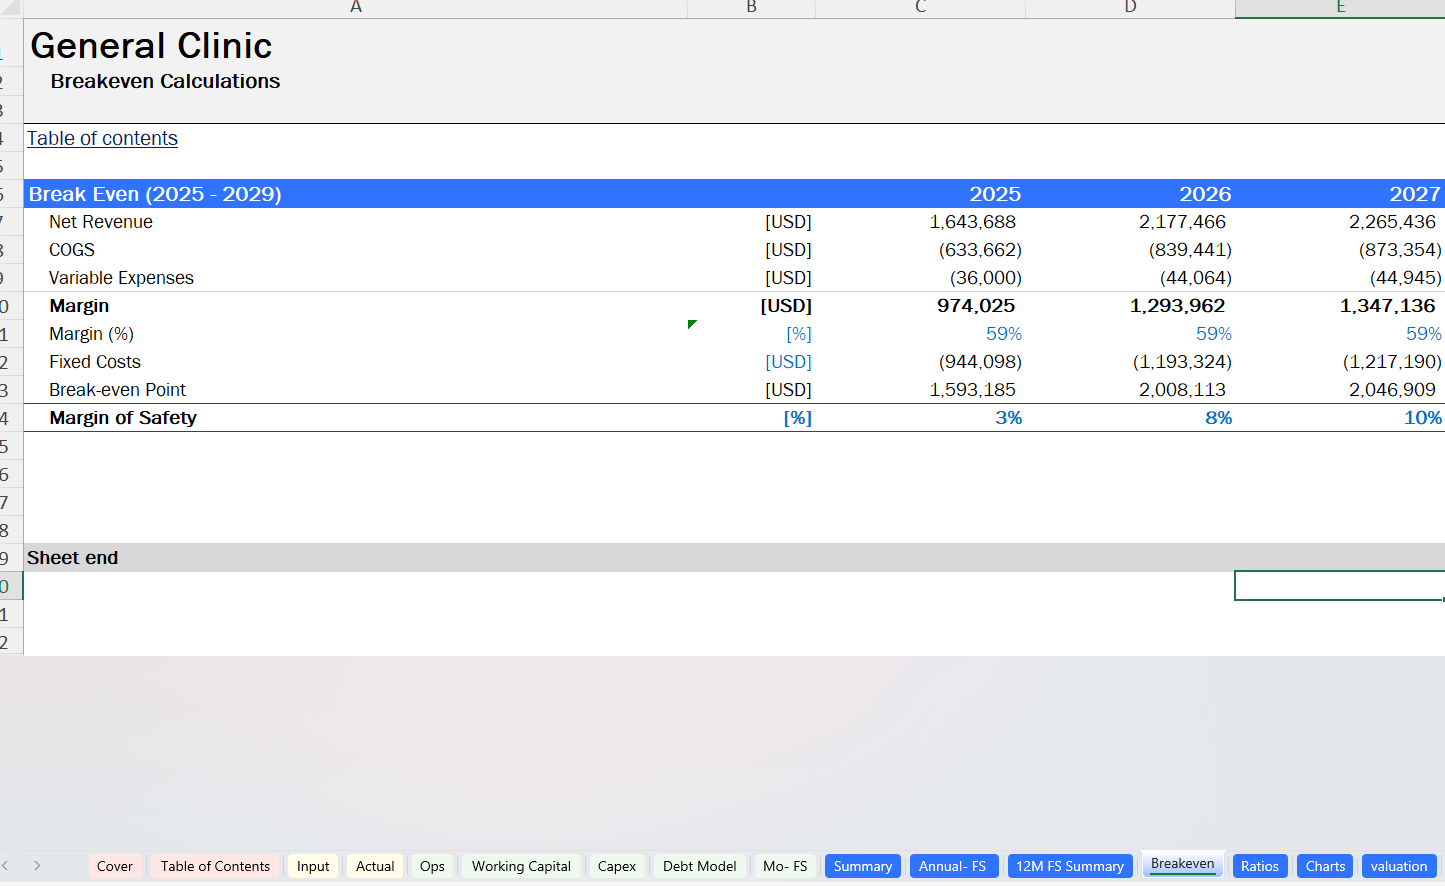Viewport: 1445px width, 886px height.
Task: Click the 2025 Margin of Safety cell
Action: pyautogui.click(x=1008, y=418)
